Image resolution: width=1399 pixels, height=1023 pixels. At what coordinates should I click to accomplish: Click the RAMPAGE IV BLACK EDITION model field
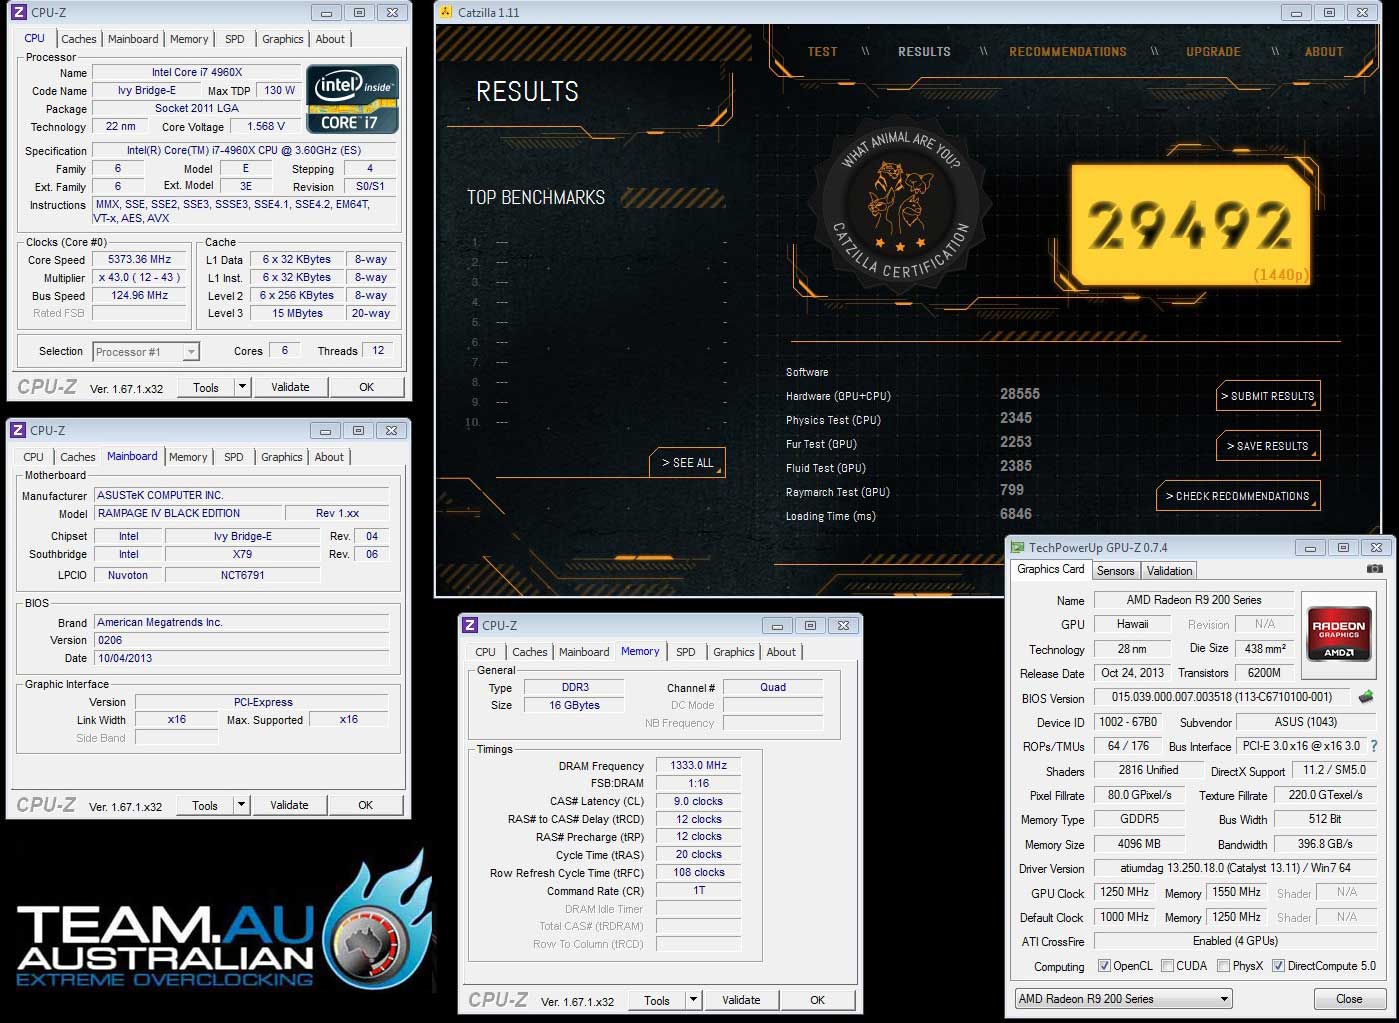tap(189, 513)
